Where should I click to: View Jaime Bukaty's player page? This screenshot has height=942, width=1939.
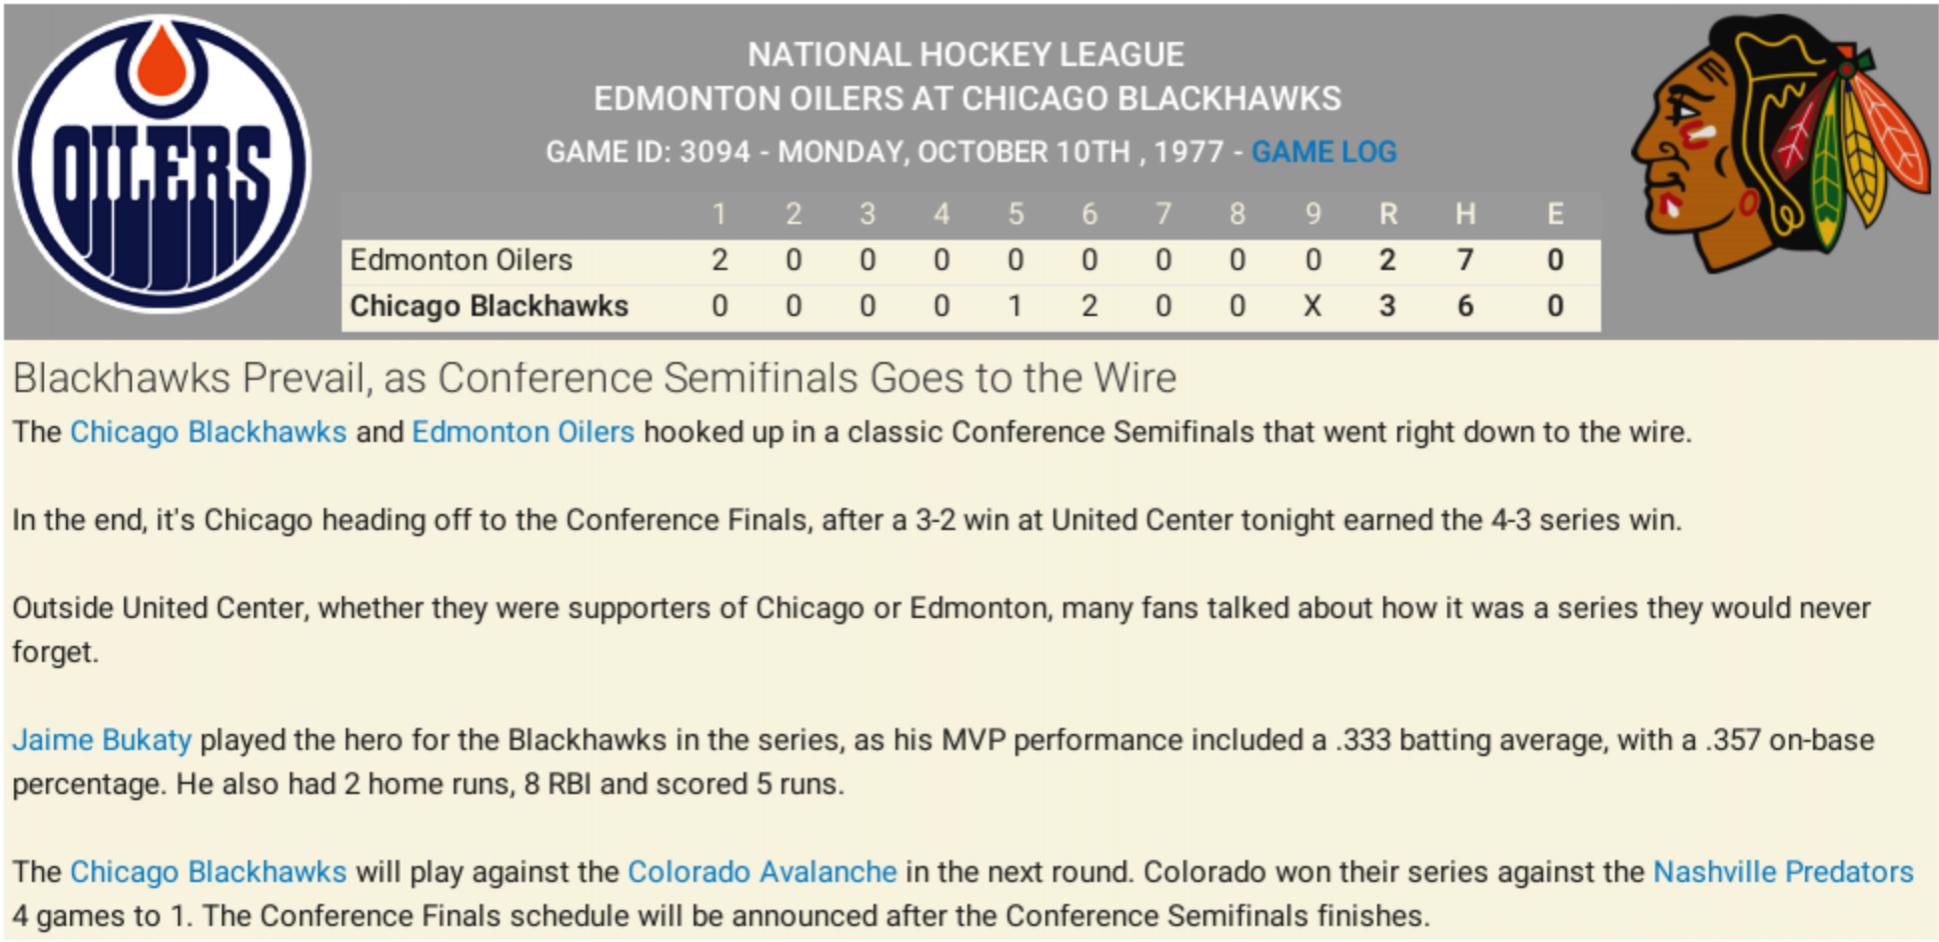[x=102, y=740]
